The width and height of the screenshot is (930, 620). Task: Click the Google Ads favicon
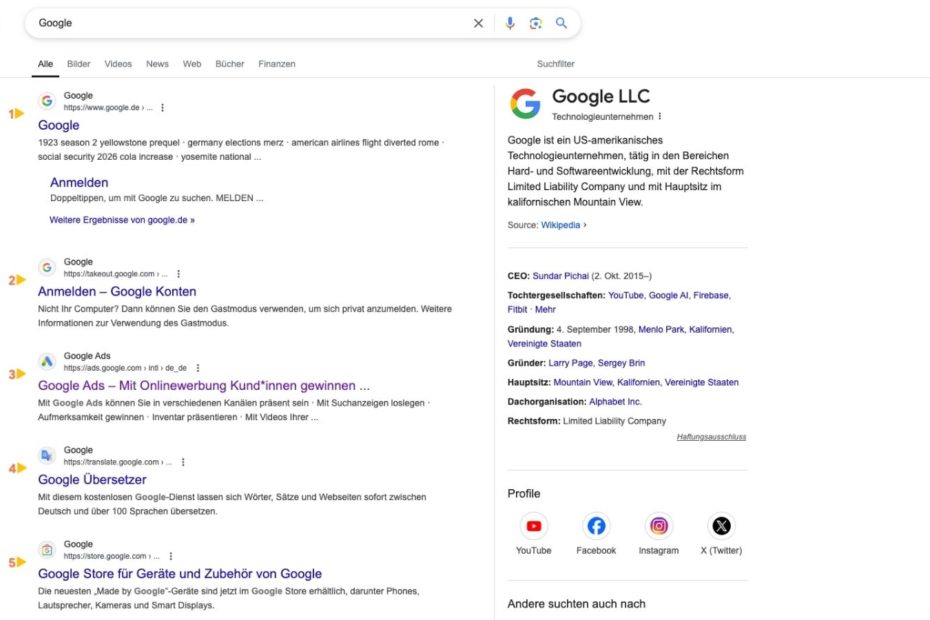pyautogui.click(x=47, y=361)
